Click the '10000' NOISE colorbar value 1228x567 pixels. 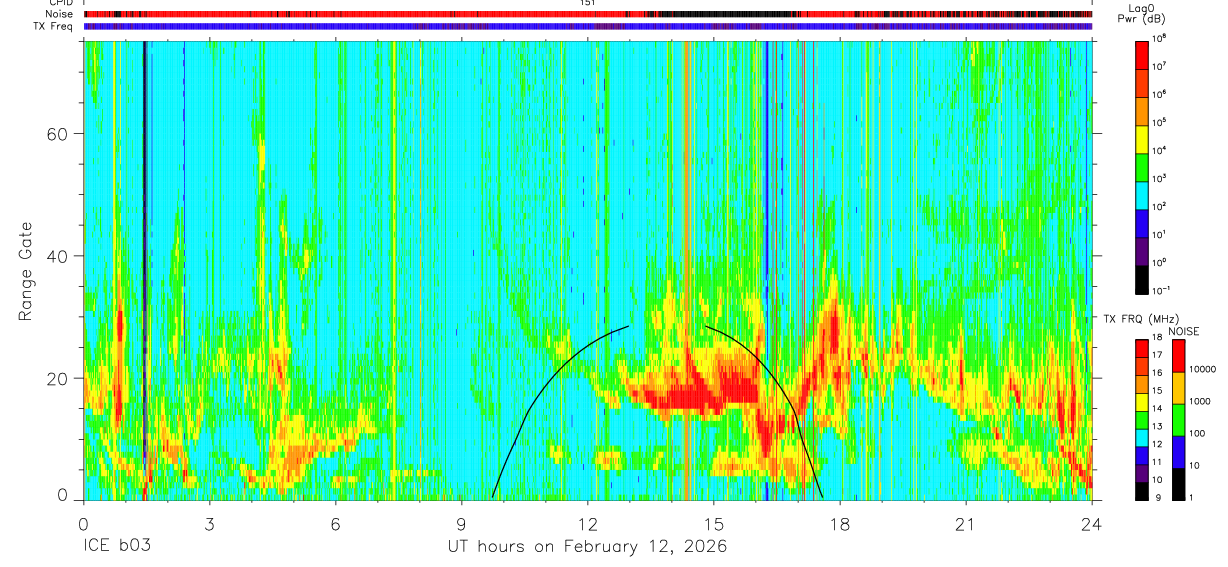coord(1201,370)
